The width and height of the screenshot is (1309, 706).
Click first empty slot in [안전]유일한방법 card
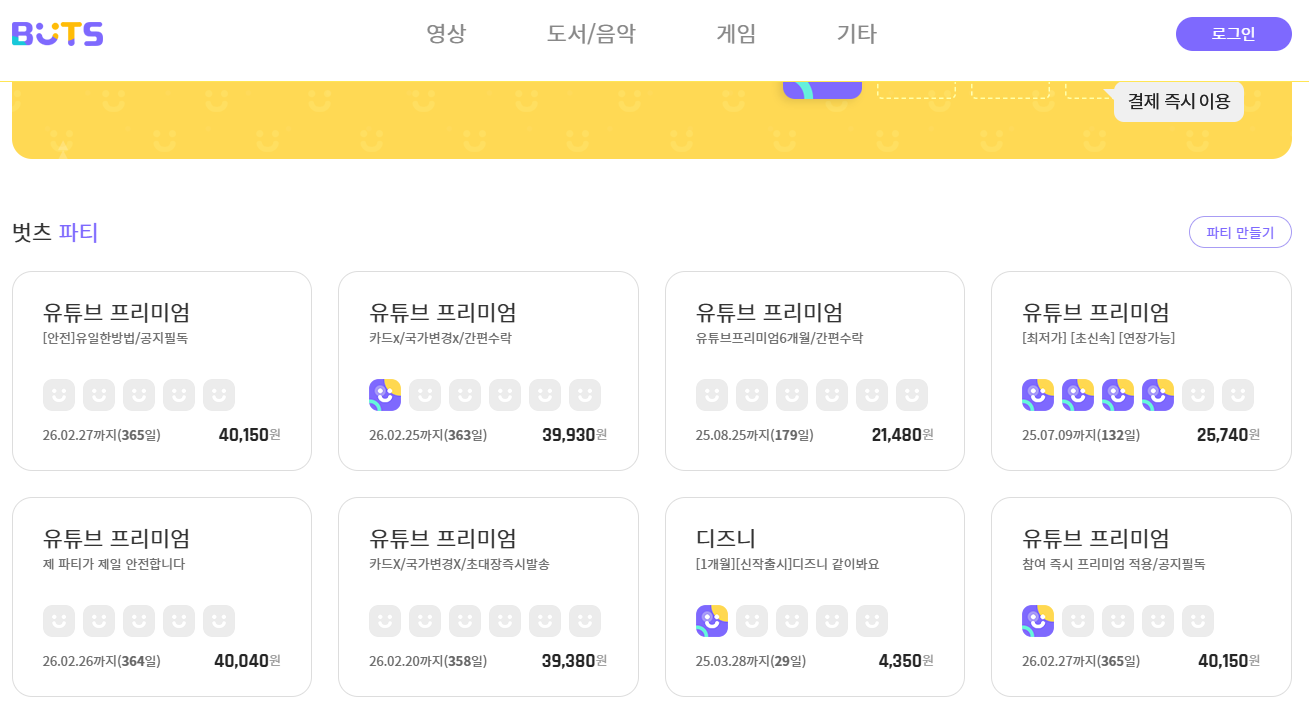pyautogui.click(x=59, y=395)
